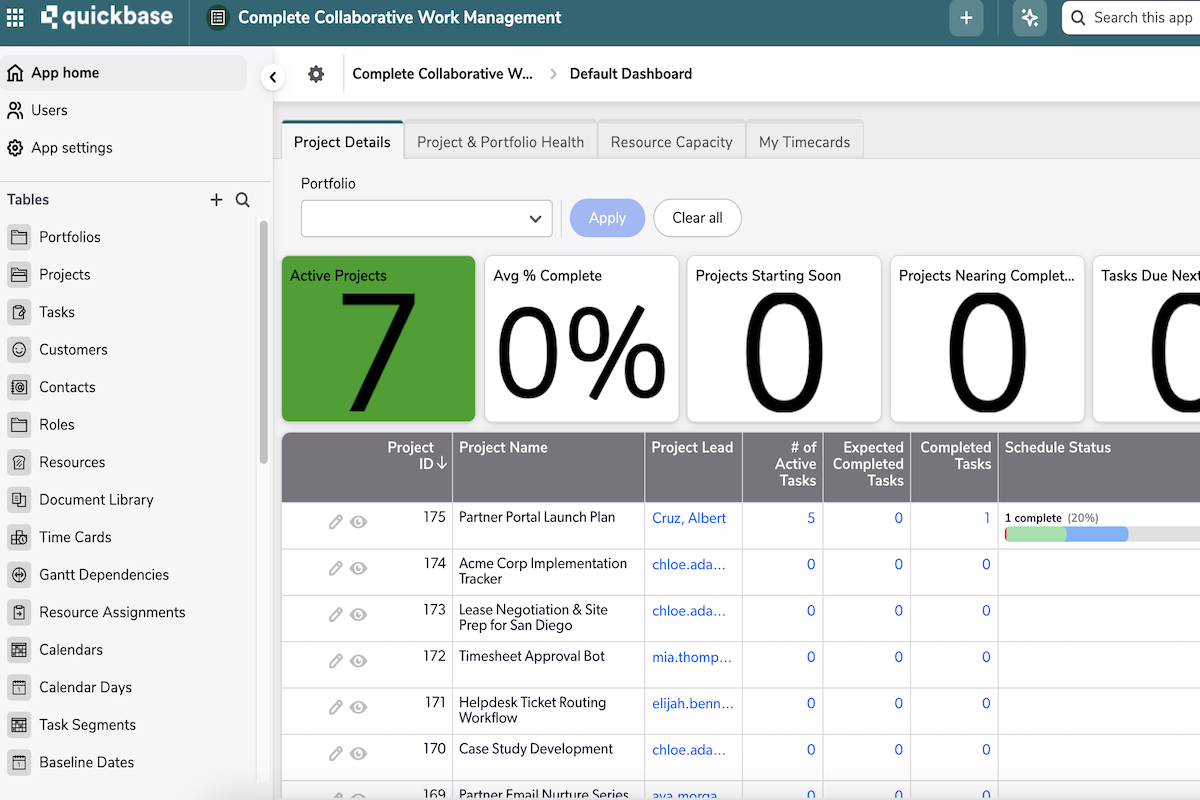Open the Tasks table icon in sidebar

click(x=18, y=311)
